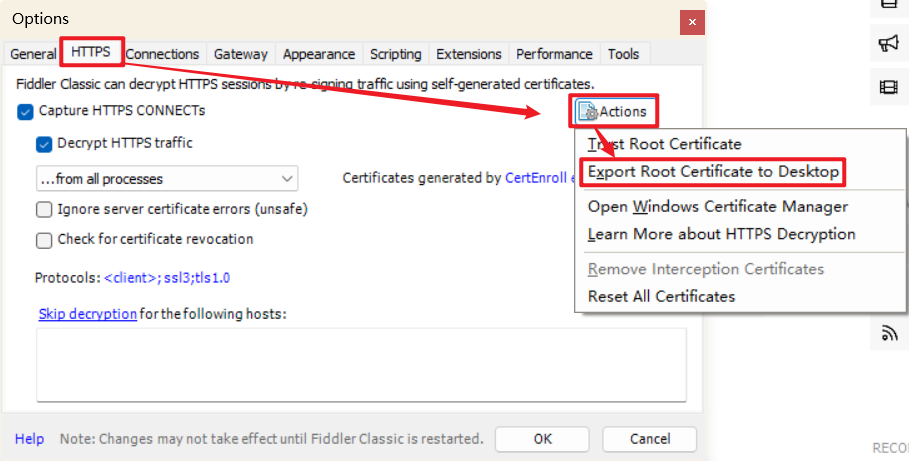Click the RSS feed icon in the right sidebar

click(x=889, y=332)
